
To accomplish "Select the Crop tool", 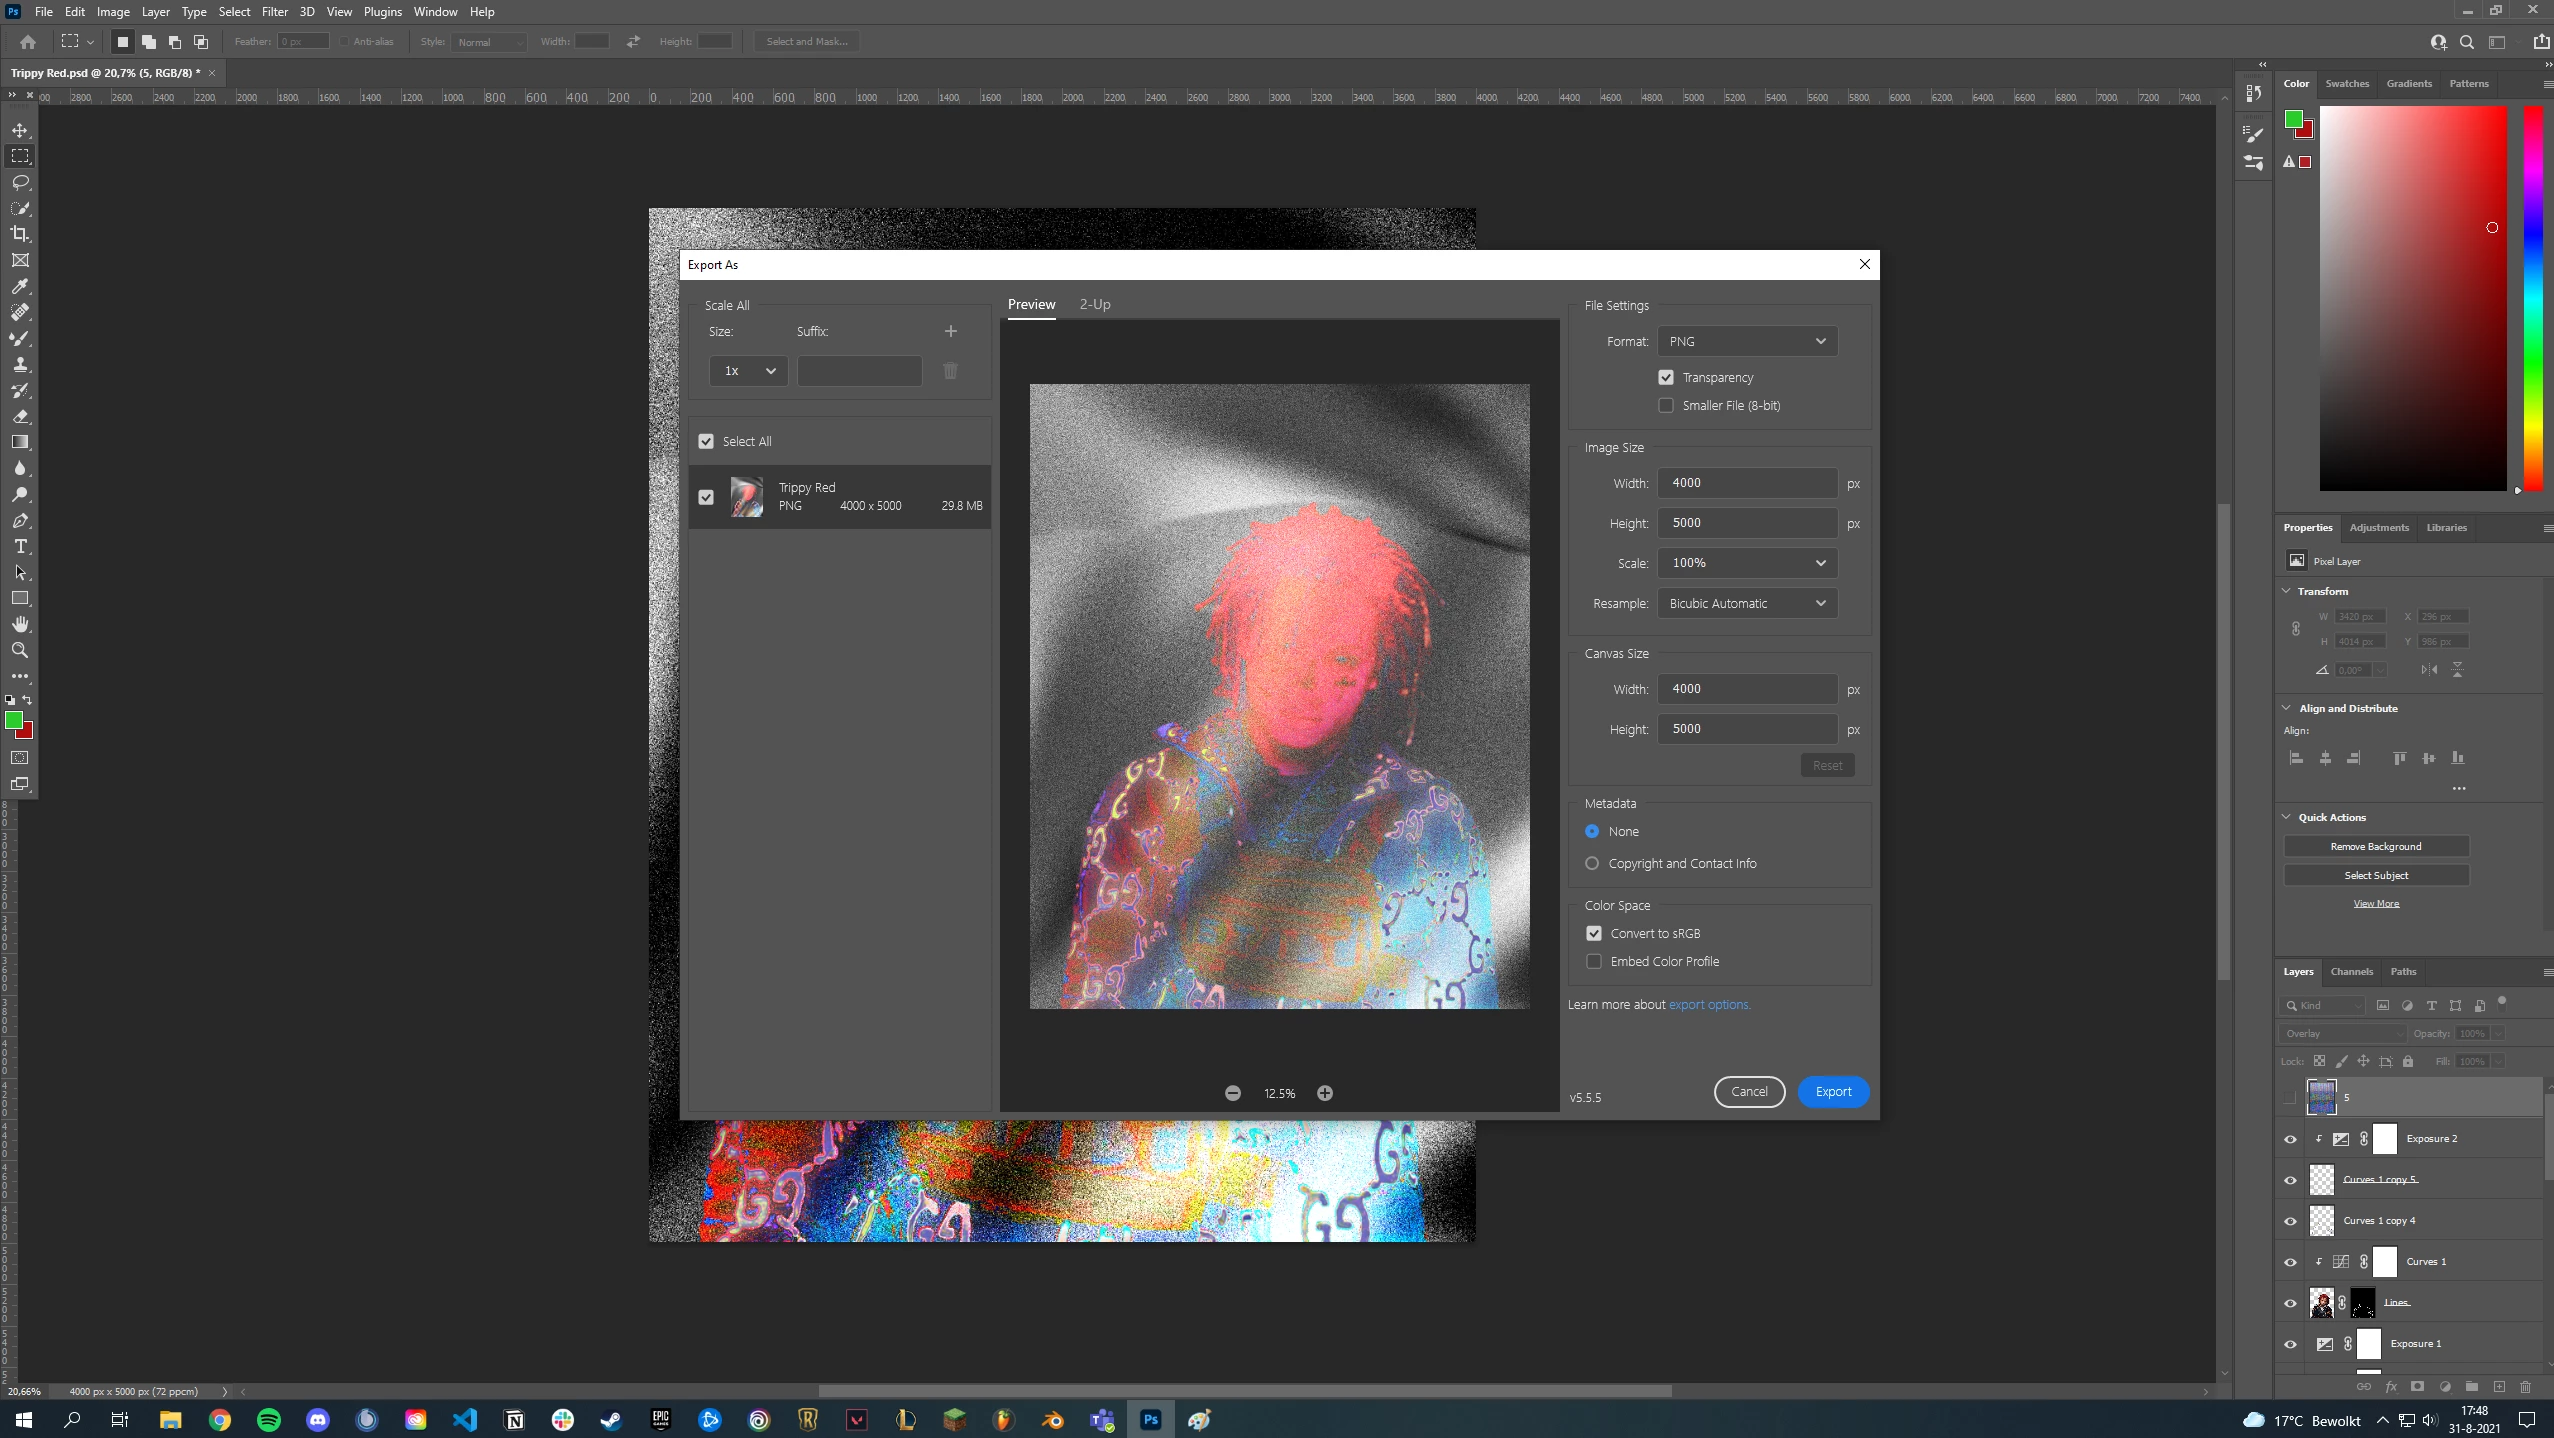I will [20, 234].
